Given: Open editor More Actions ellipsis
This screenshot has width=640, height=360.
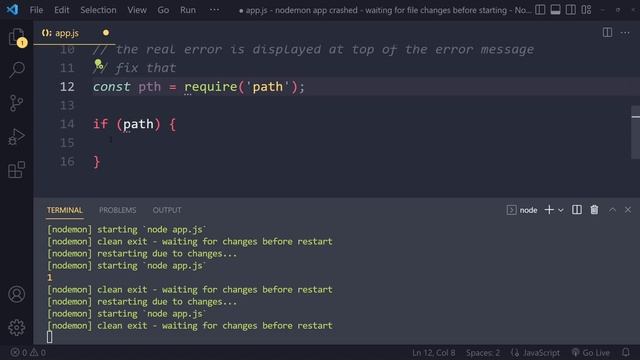Looking at the screenshot, I should [x=625, y=32].
